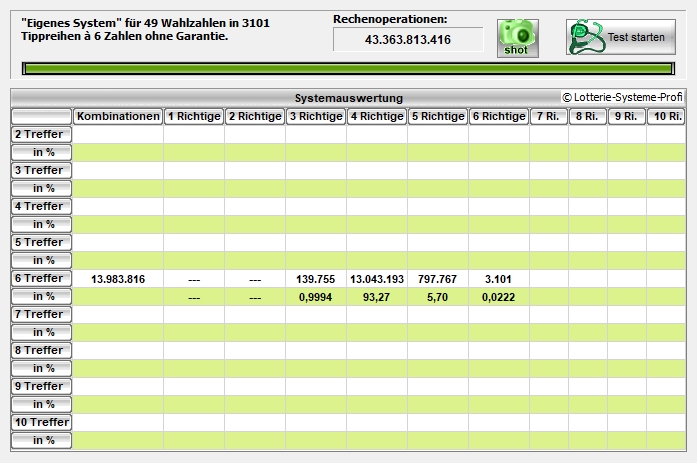
Task: Select the 9 Ri. column header
Action: pyautogui.click(x=626, y=116)
